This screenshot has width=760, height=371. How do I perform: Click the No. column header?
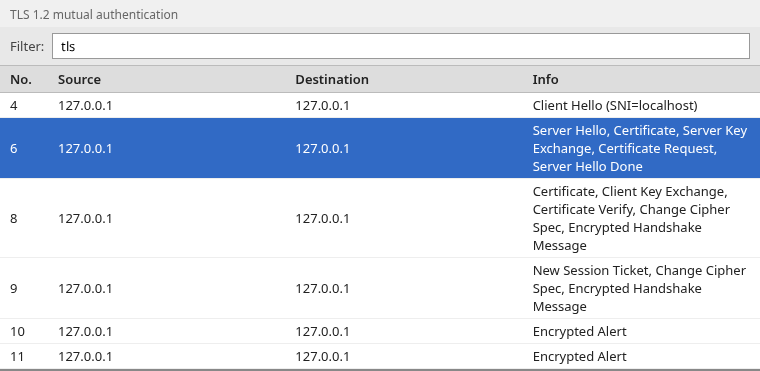21,80
